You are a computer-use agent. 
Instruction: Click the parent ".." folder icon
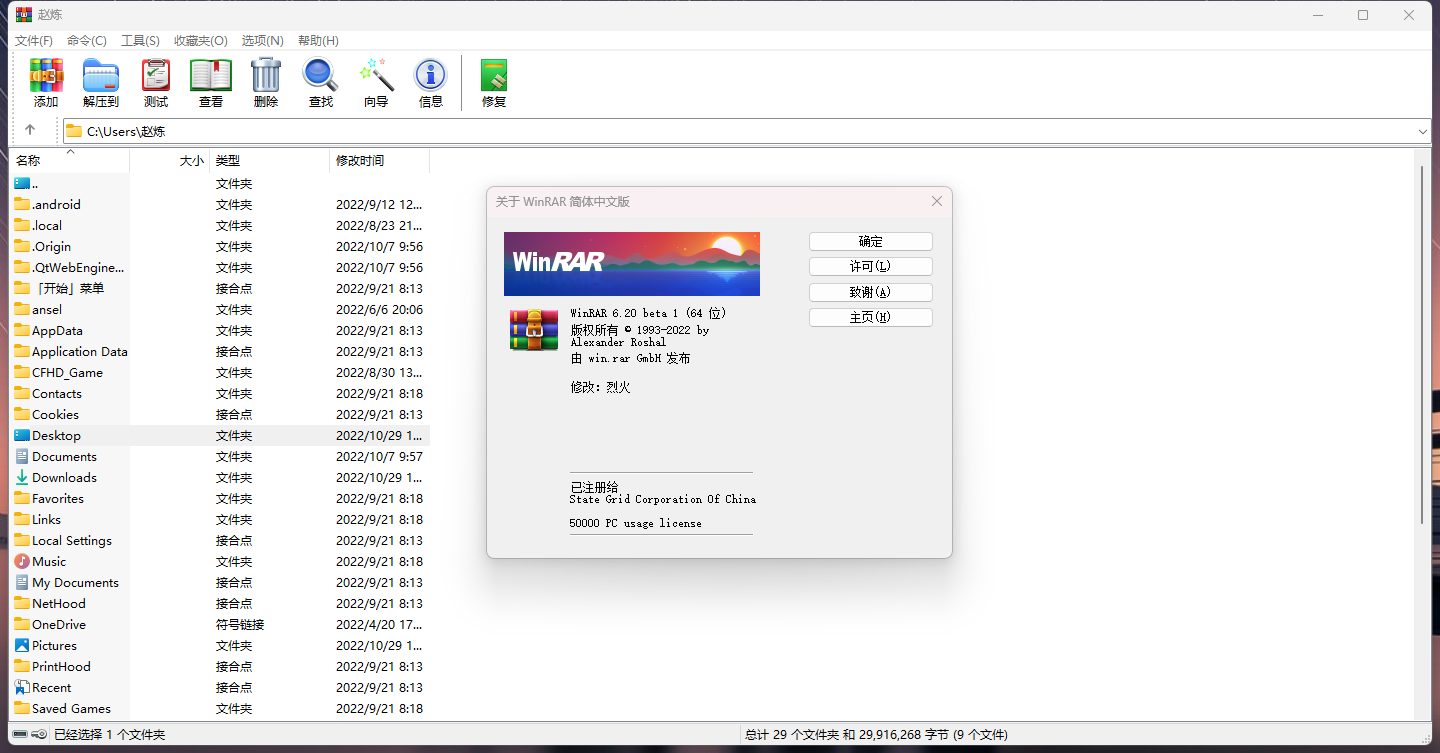[22, 184]
